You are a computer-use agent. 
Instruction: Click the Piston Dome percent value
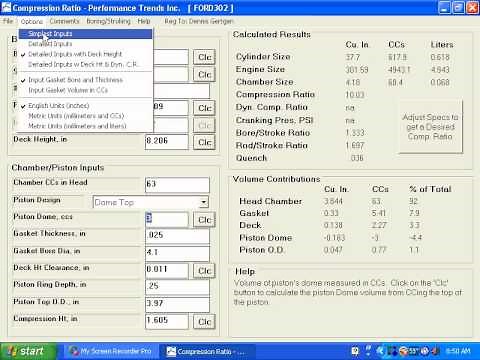[x=416, y=238]
